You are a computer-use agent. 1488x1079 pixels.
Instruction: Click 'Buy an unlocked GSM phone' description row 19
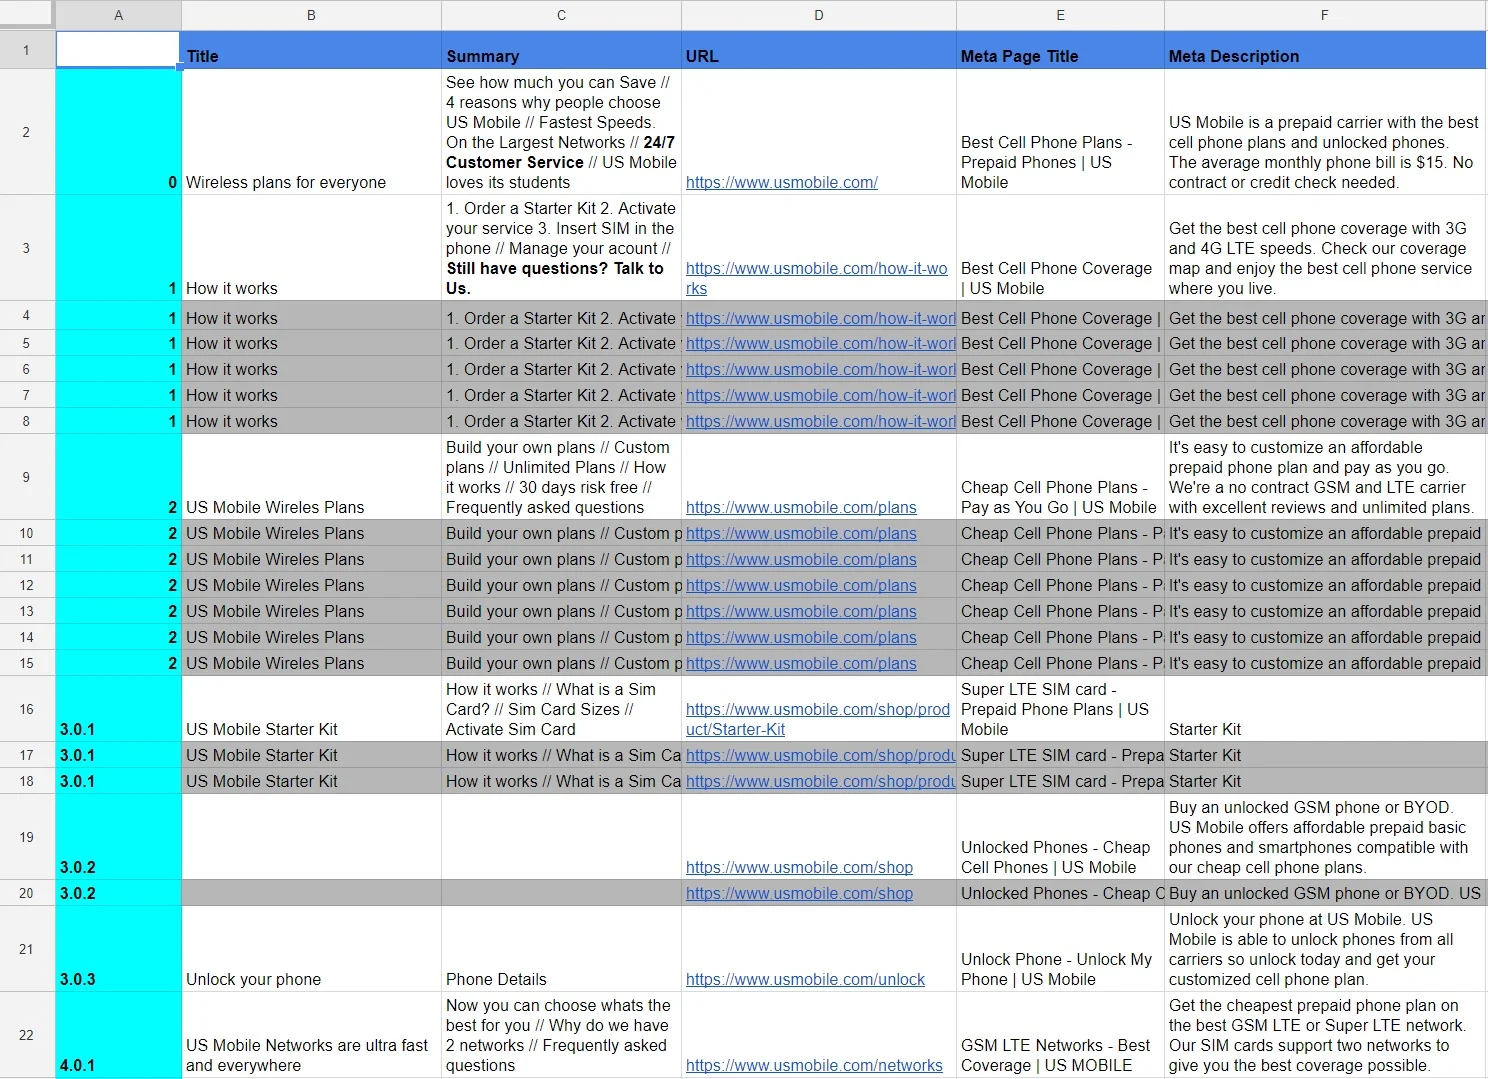point(1325,837)
